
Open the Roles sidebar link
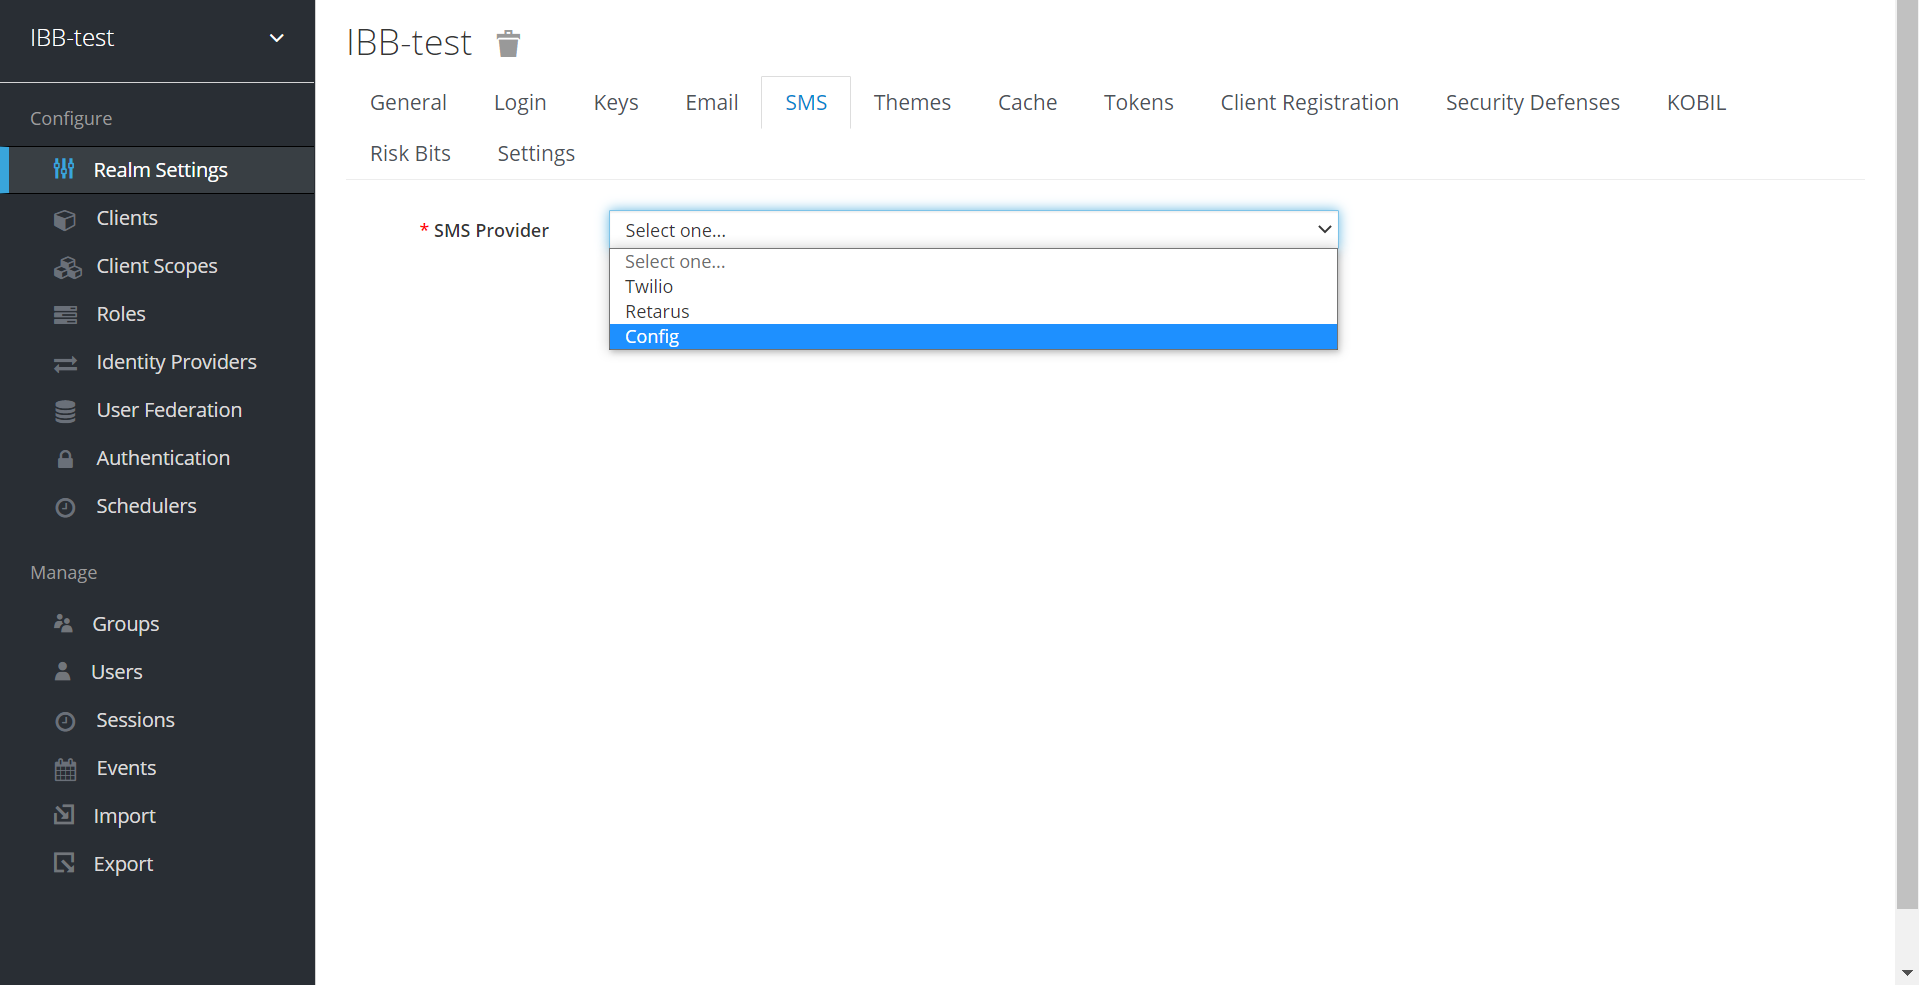[121, 314]
